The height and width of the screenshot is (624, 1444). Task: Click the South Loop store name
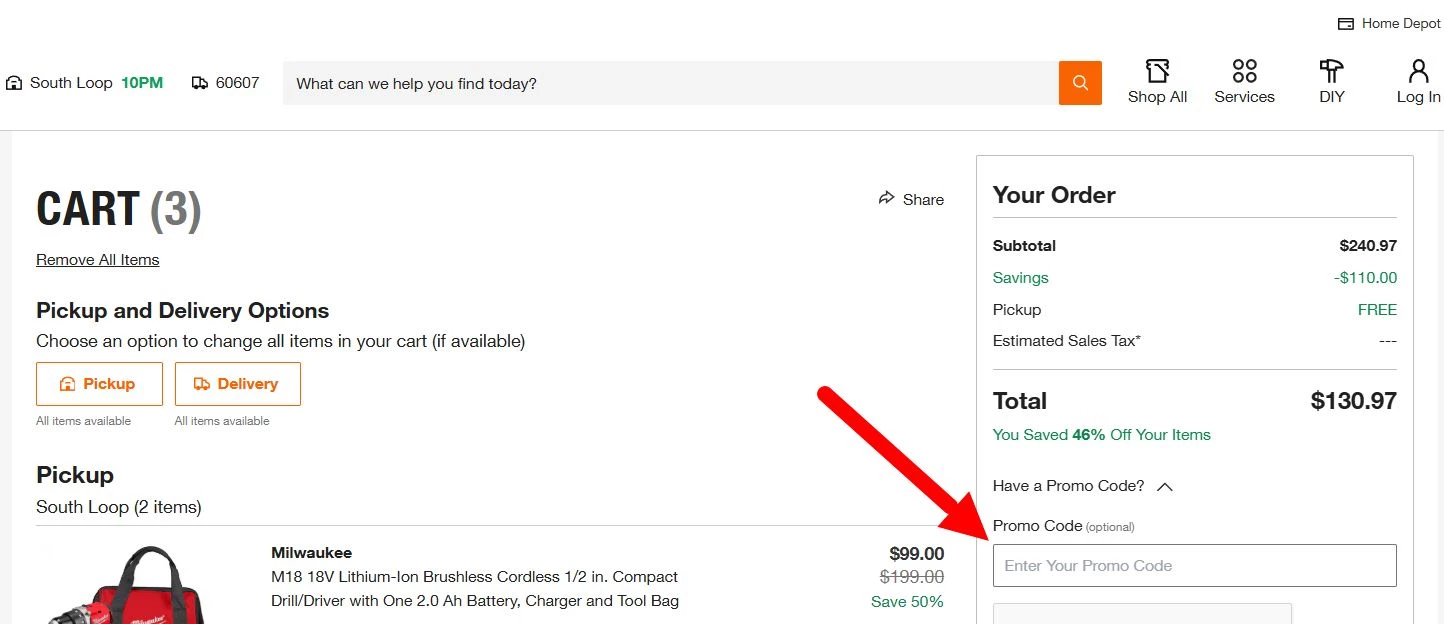click(71, 83)
